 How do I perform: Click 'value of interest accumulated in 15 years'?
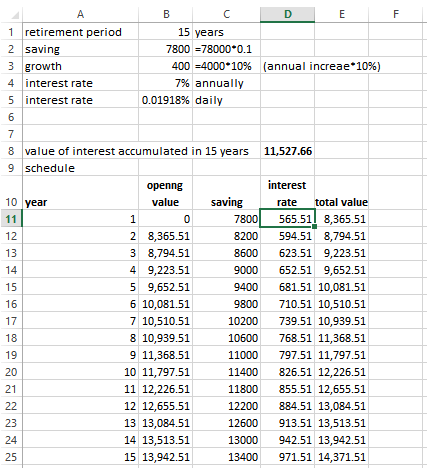pyautogui.click(x=137, y=151)
